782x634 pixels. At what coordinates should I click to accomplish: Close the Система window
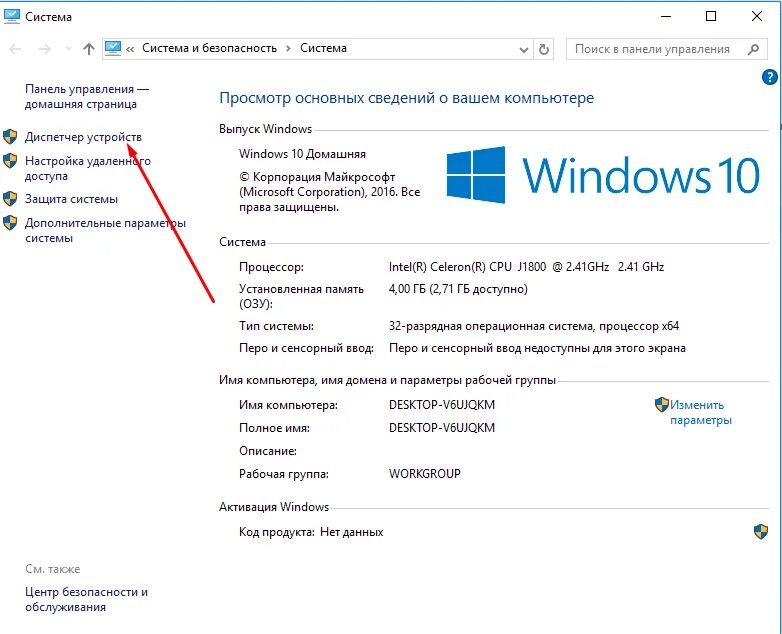pos(757,16)
